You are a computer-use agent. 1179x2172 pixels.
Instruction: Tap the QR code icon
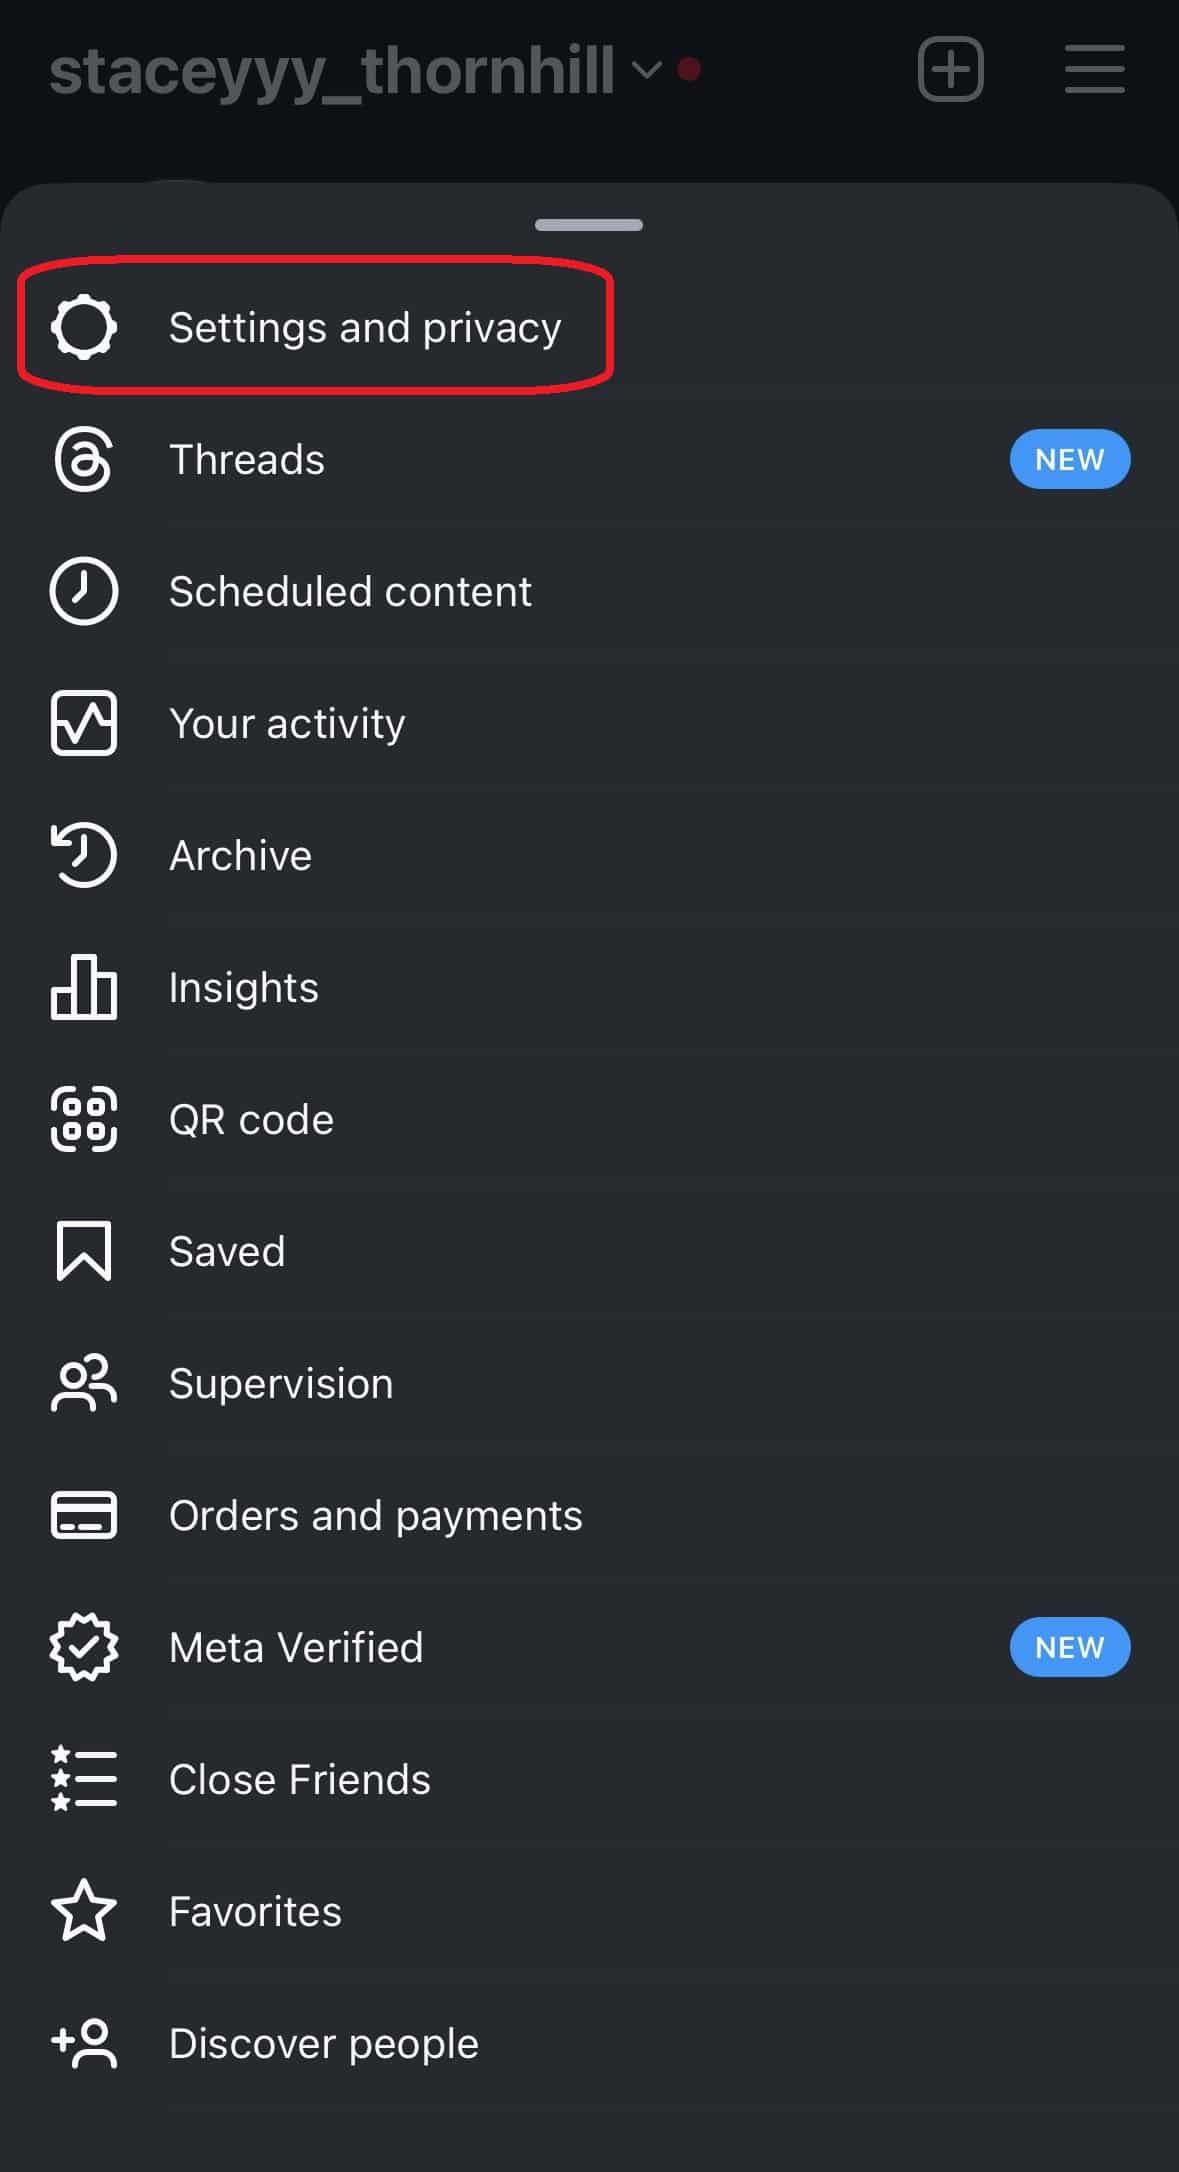[84, 1119]
